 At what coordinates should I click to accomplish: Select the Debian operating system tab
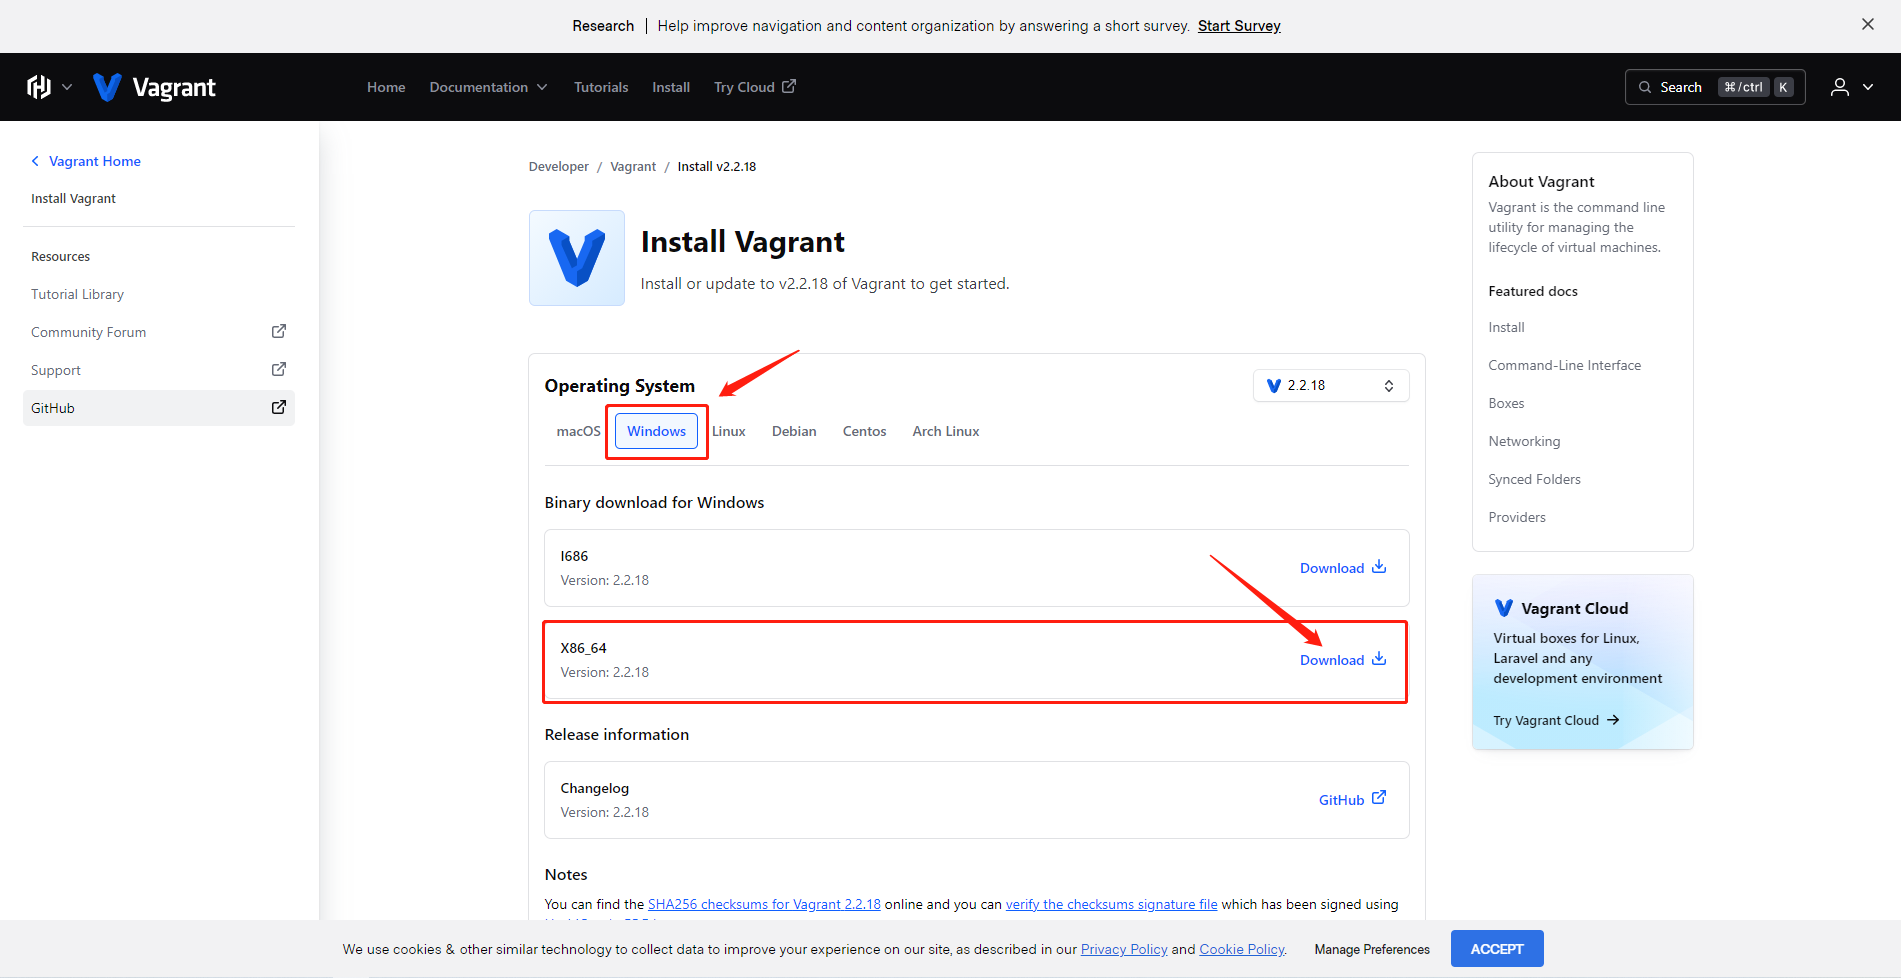point(794,431)
